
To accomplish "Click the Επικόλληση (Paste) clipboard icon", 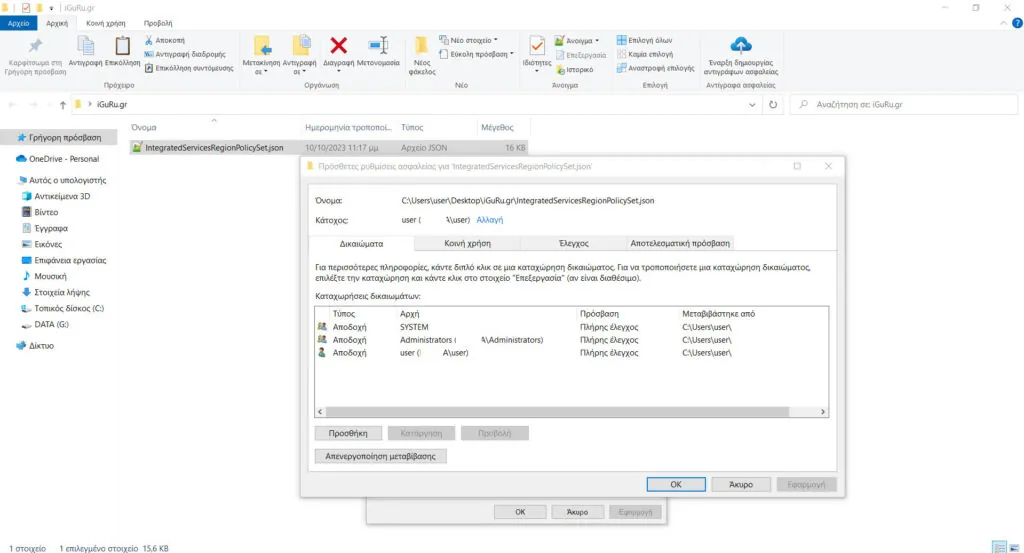I will pos(122,46).
